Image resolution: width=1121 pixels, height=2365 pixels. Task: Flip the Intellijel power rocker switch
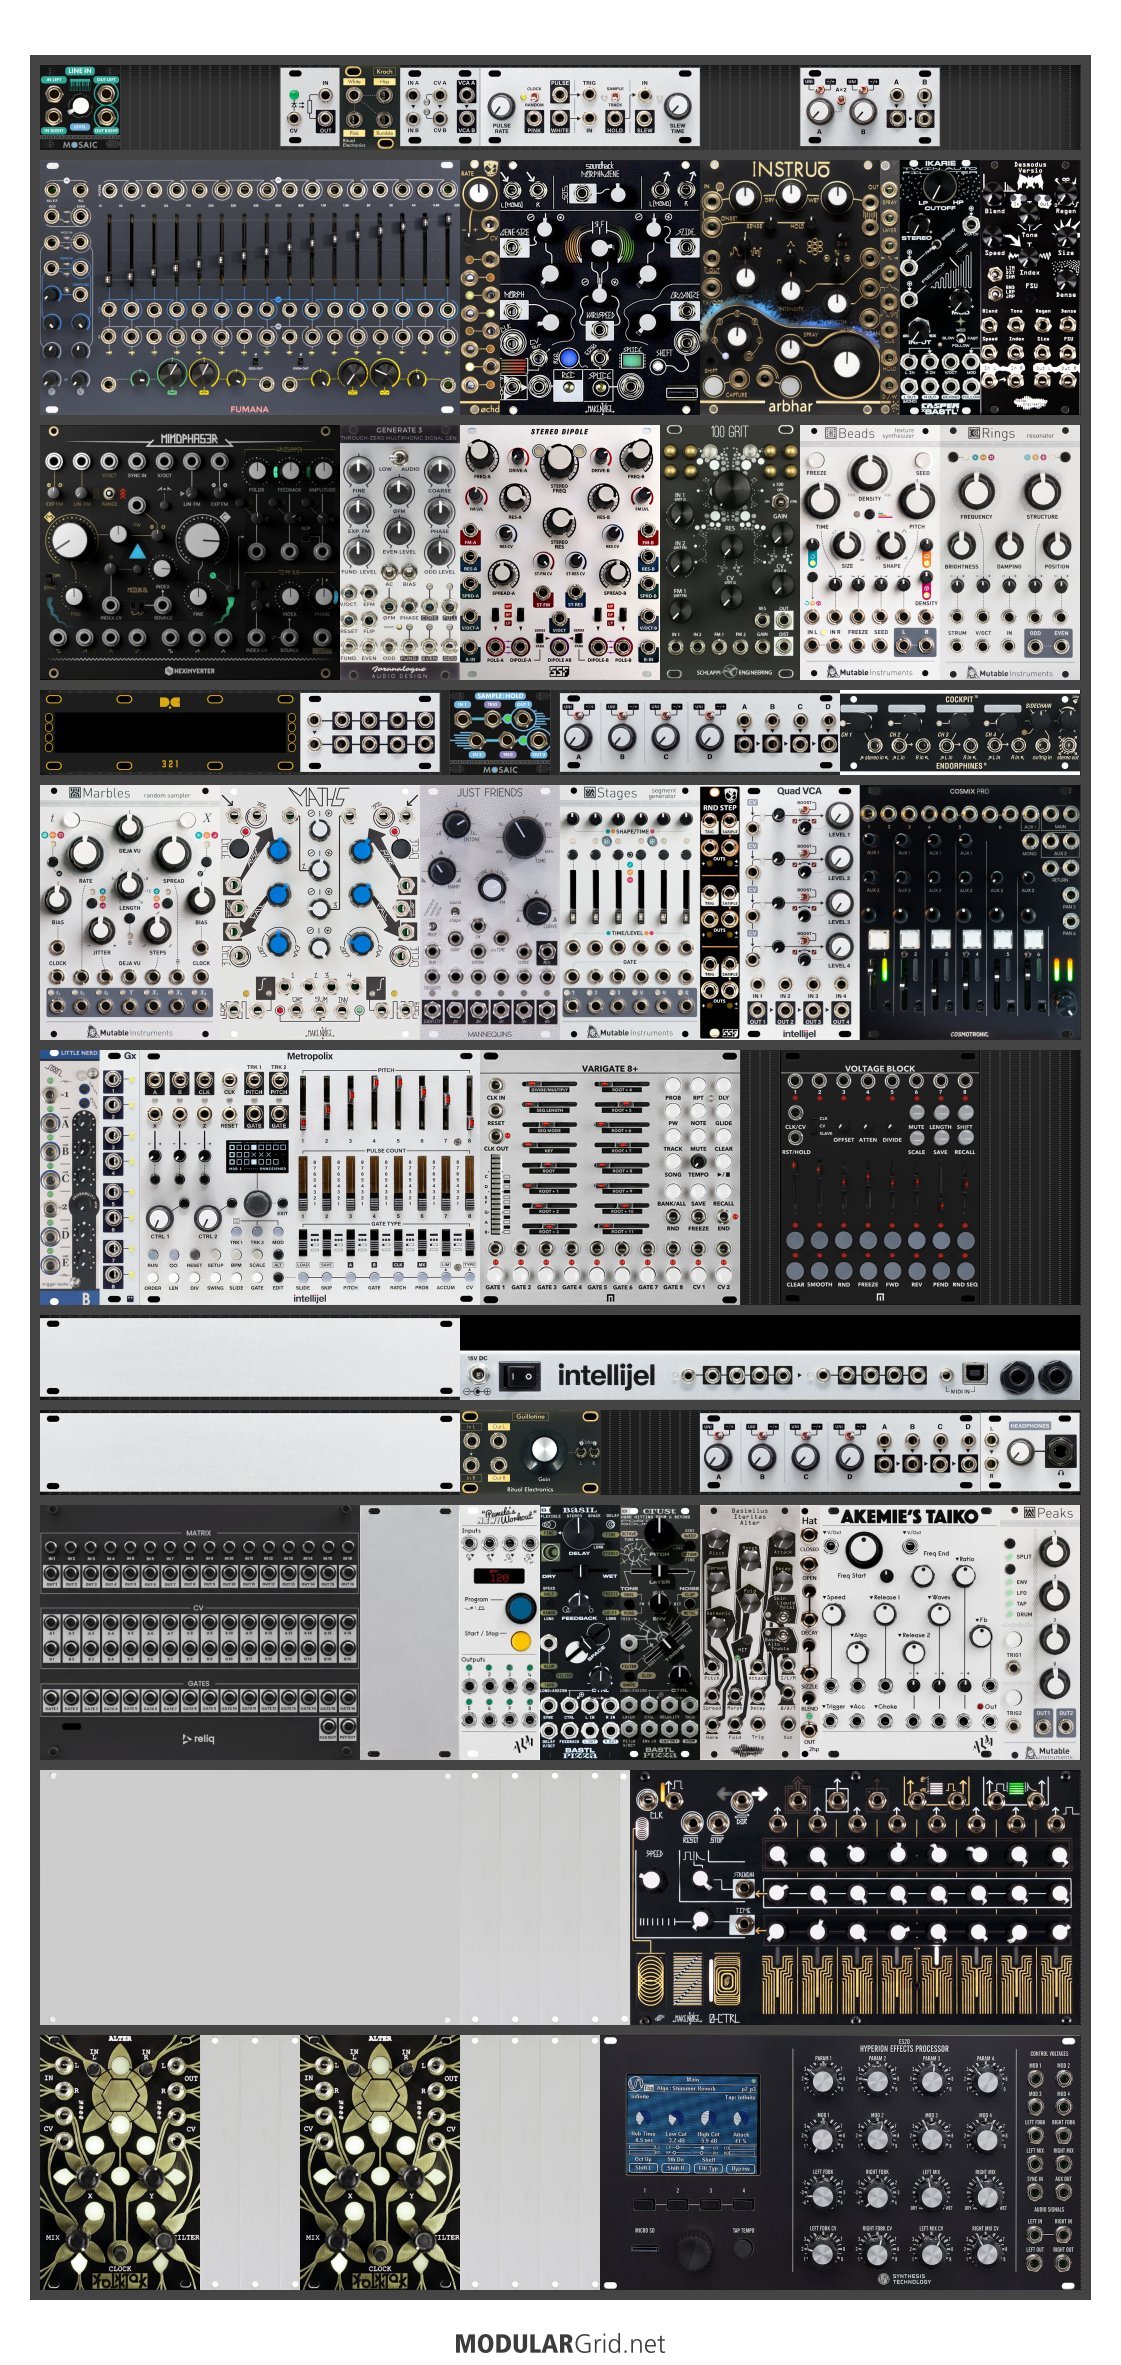(x=519, y=1378)
